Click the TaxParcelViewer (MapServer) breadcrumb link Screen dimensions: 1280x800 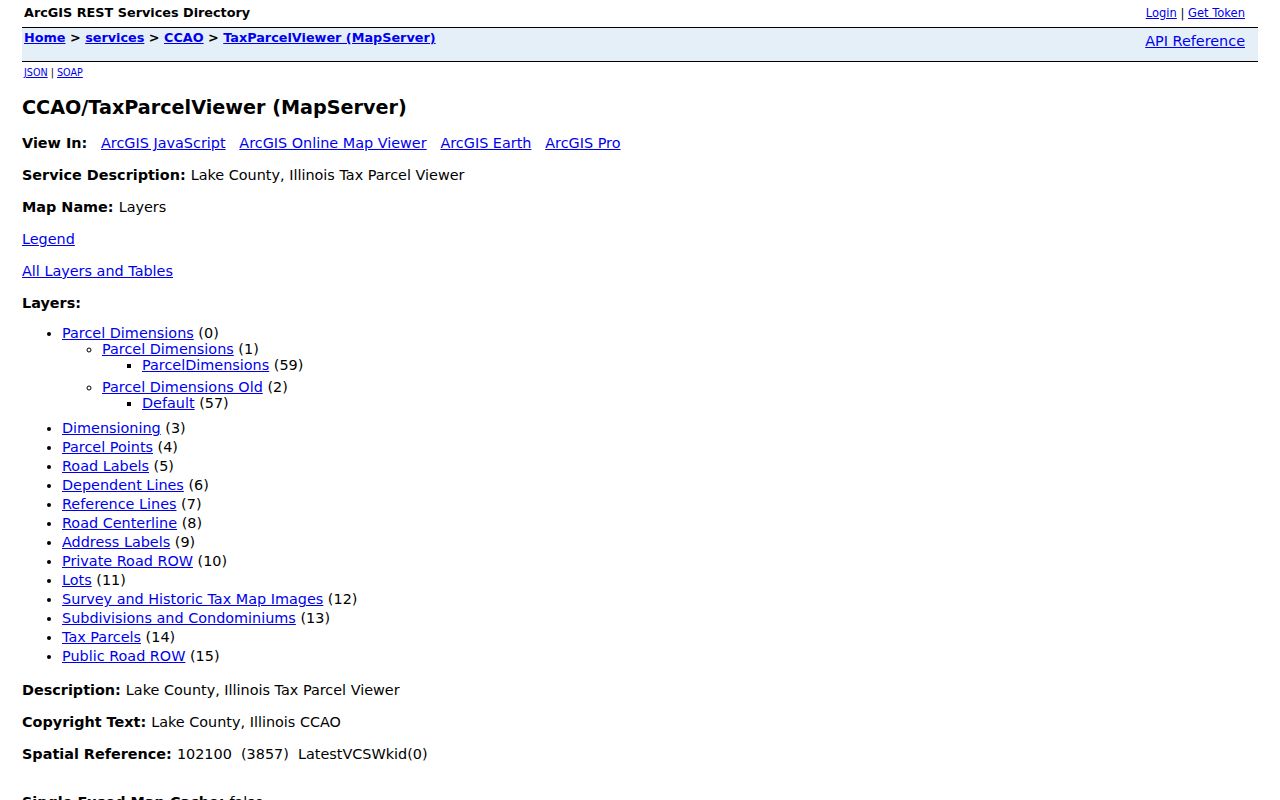point(329,38)
